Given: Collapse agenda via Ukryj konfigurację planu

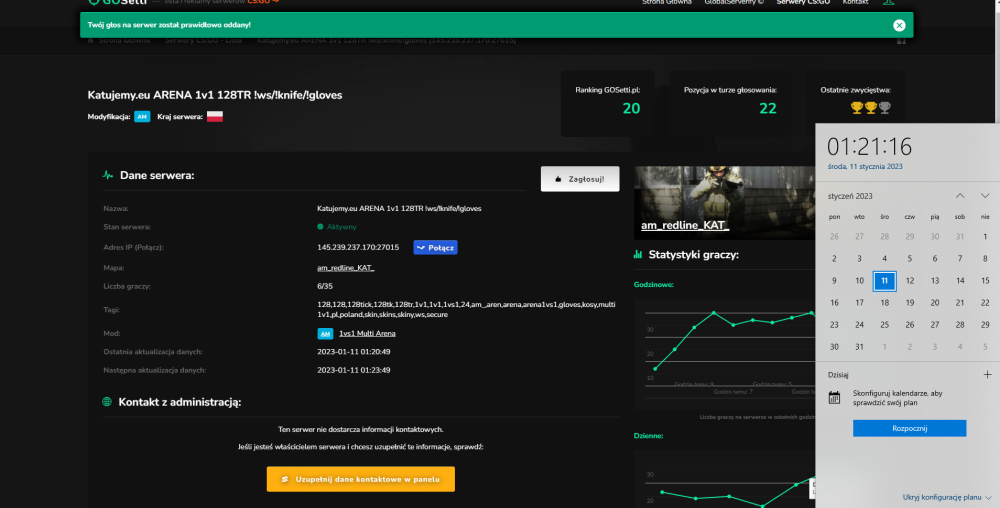Looking at the screenshot, I should (946, 497).
